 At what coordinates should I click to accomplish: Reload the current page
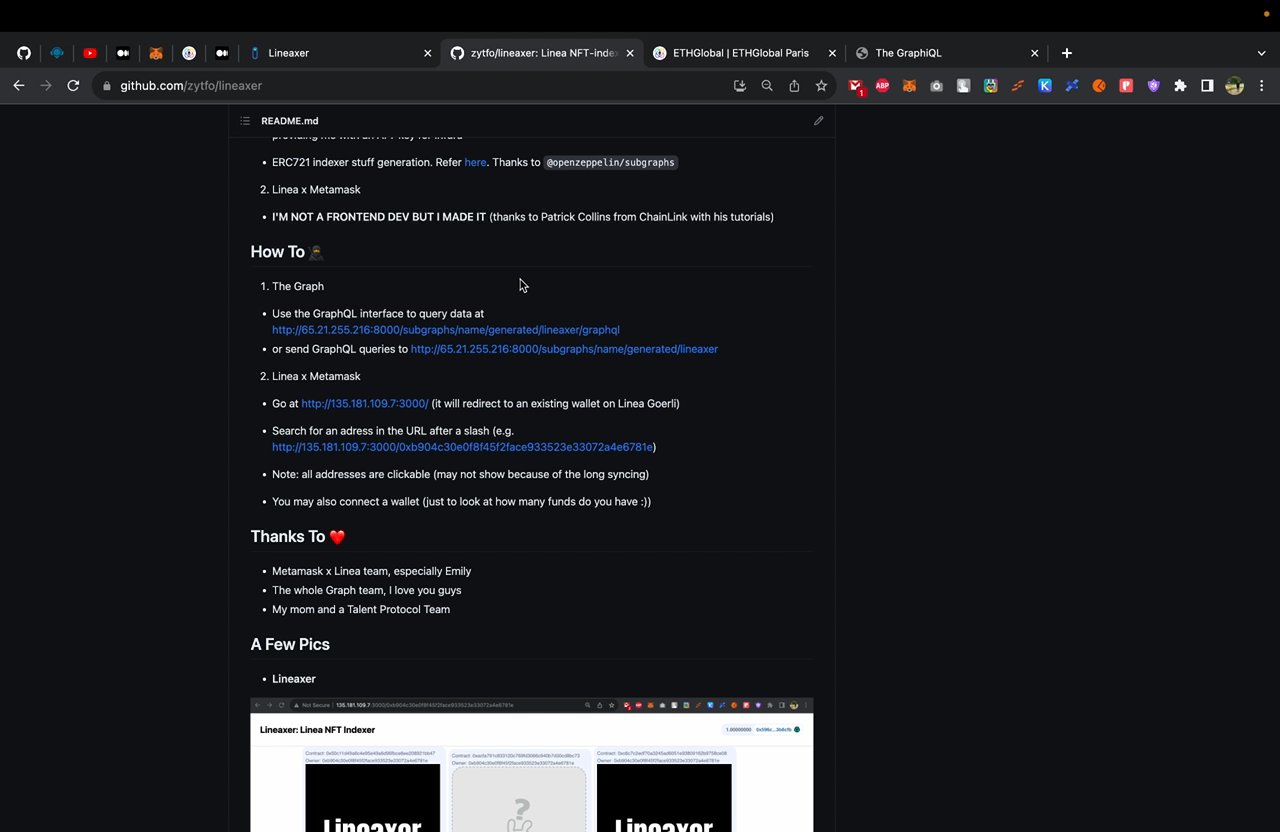point(73,86)
